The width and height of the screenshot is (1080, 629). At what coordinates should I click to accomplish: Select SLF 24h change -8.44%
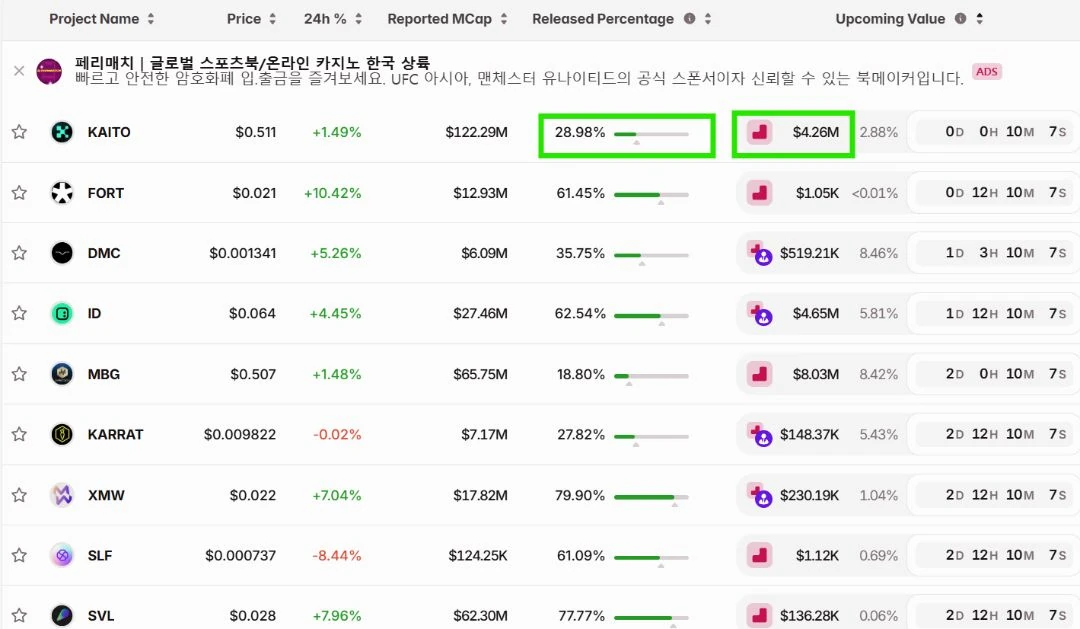pos(337,555)
